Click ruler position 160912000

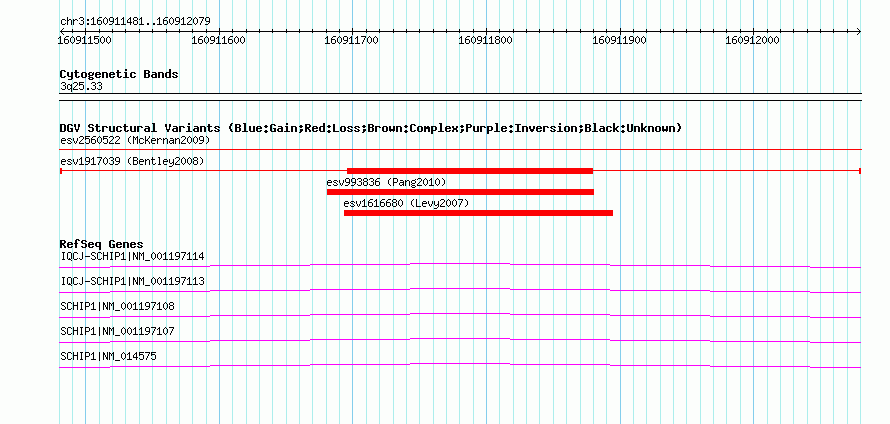pyautogui.click(x=753, y=40)
